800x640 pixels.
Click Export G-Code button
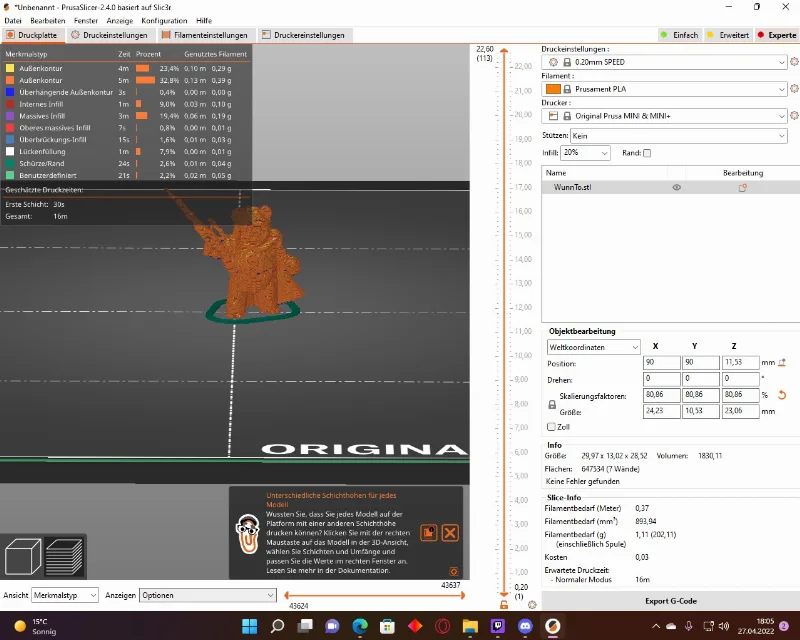click(670, 601)
